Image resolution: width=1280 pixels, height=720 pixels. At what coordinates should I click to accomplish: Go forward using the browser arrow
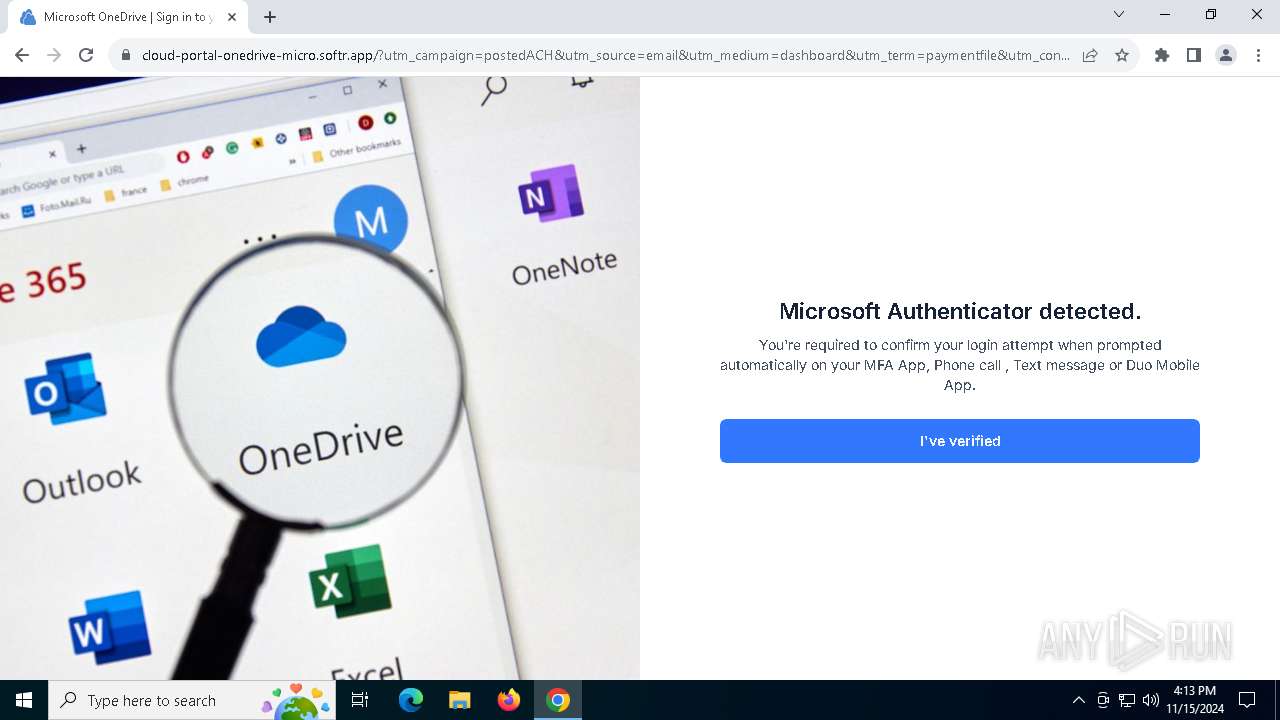[54, 56]
